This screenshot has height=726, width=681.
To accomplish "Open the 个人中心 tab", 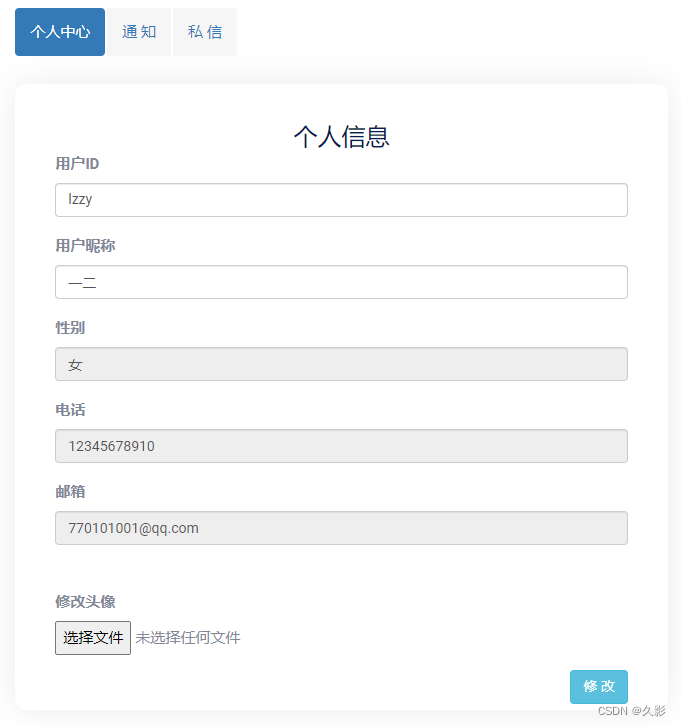I will (x=60, y=32).
